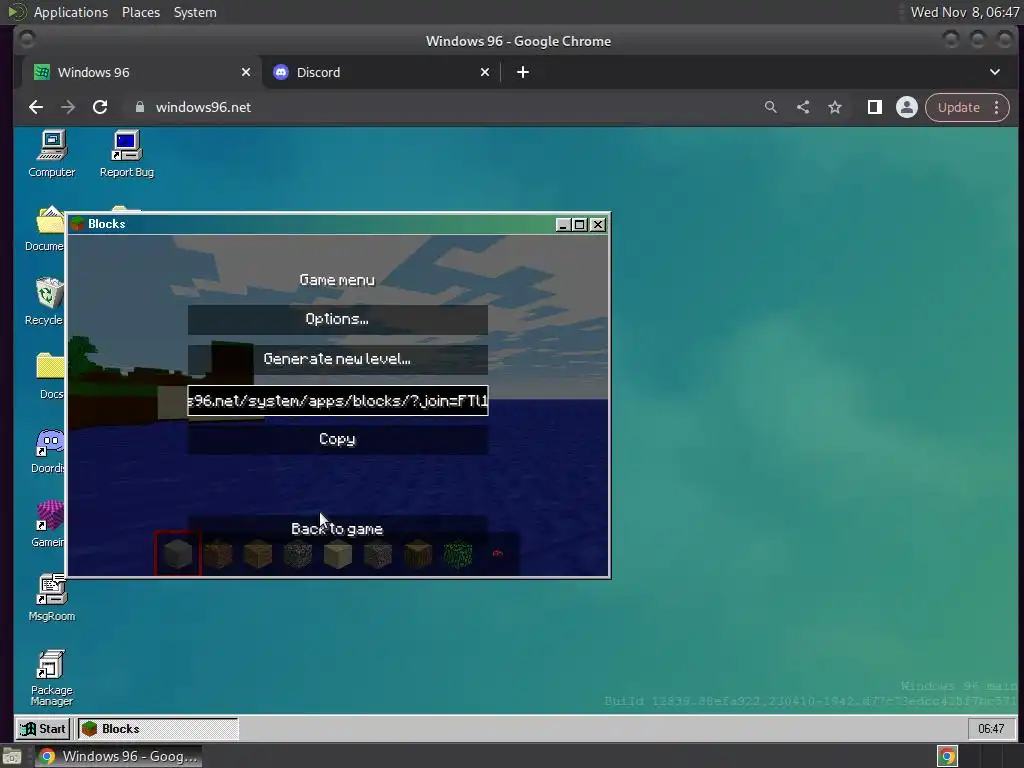Select the leaves block in hotbar
Viewport: 1024px width, 768px height.
(458, 554)
